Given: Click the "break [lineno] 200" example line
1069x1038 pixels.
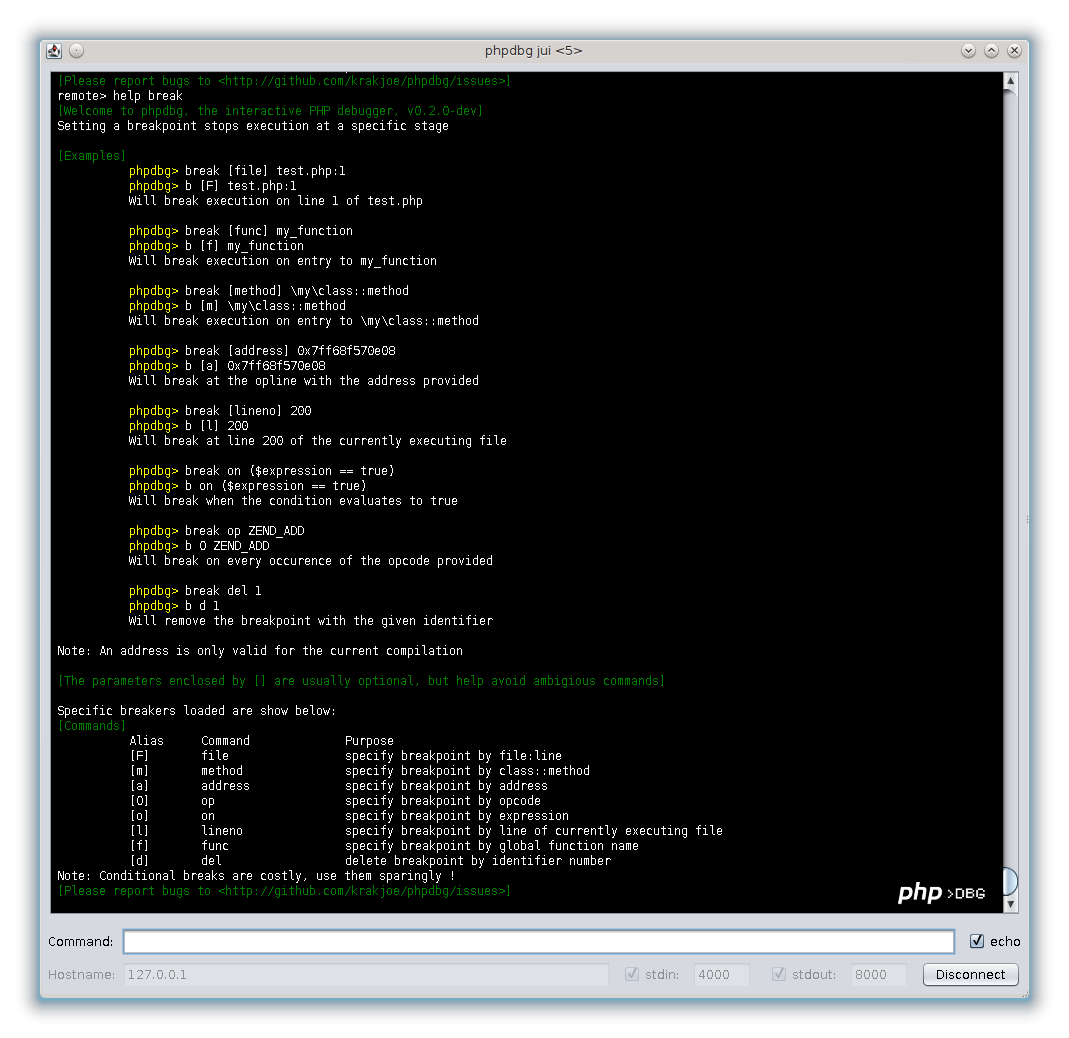Looking at the screenshot, I should click(x=220, y=411).
